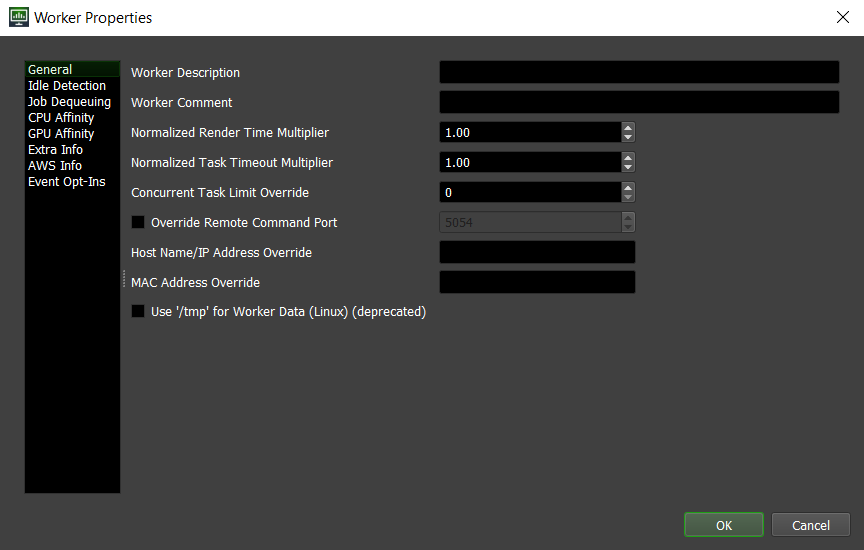
Task: Enable the Override Remote Command Port checkbox
Action: pos(138,222)
